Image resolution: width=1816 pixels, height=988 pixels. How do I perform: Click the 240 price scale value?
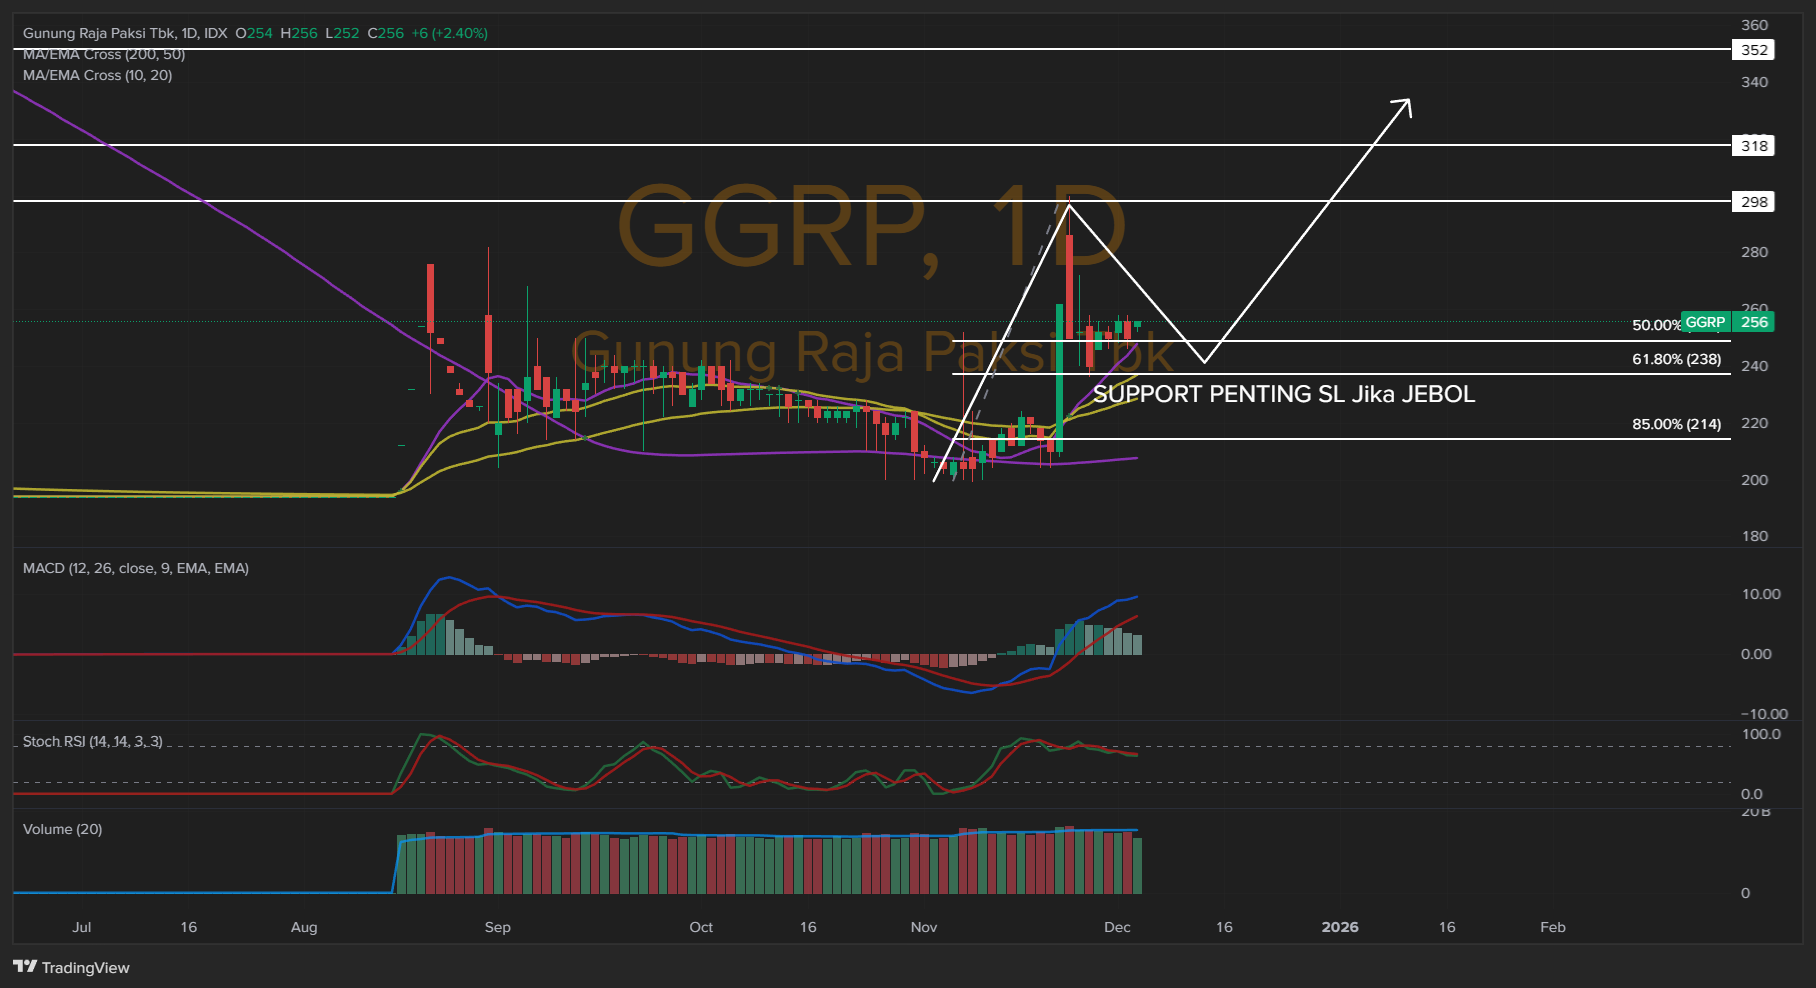(x=1754, y=366)
